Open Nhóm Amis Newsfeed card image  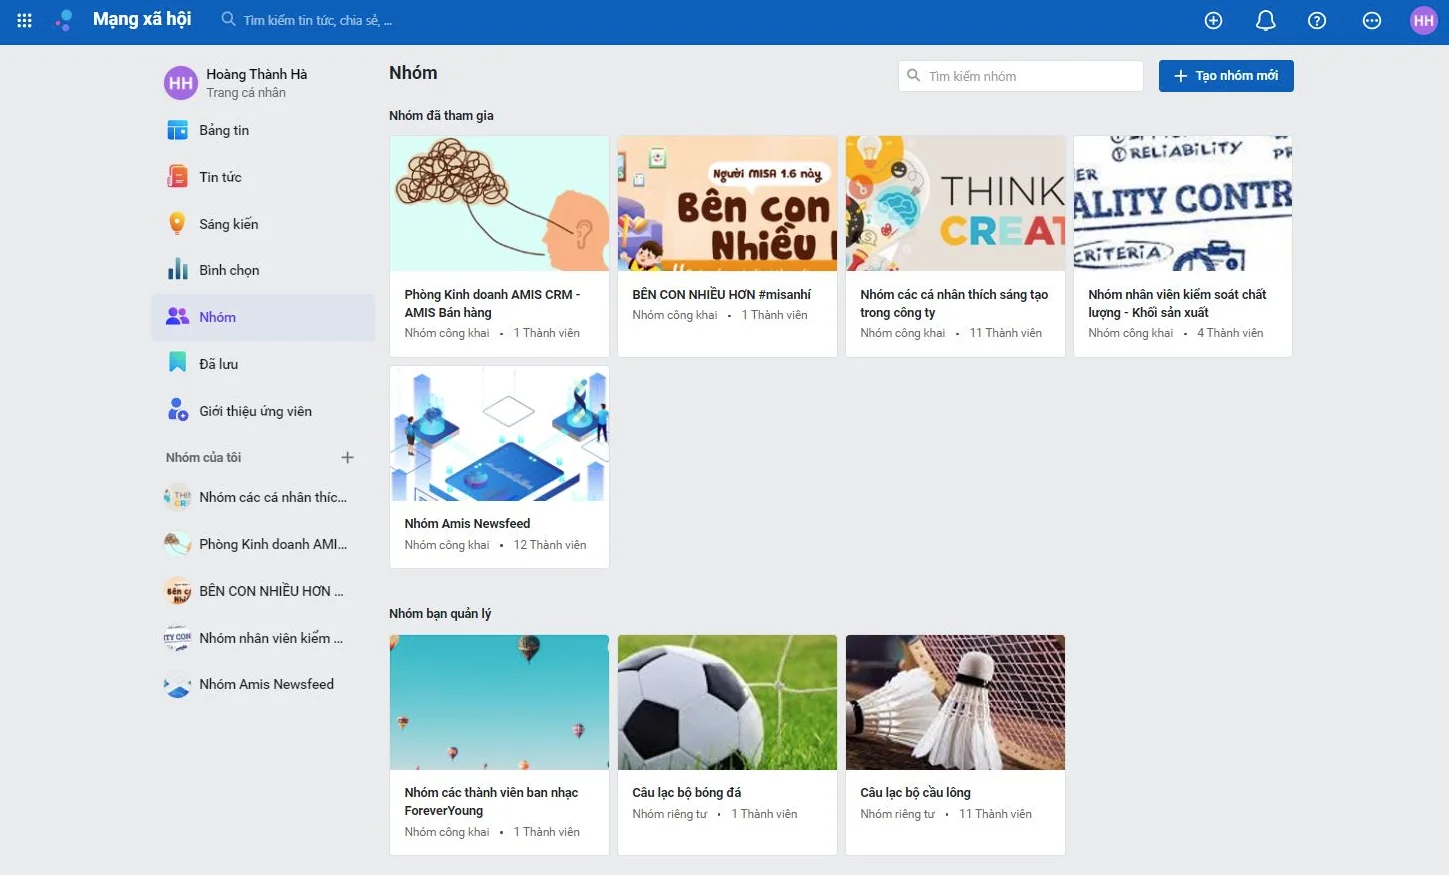point(499,433)
